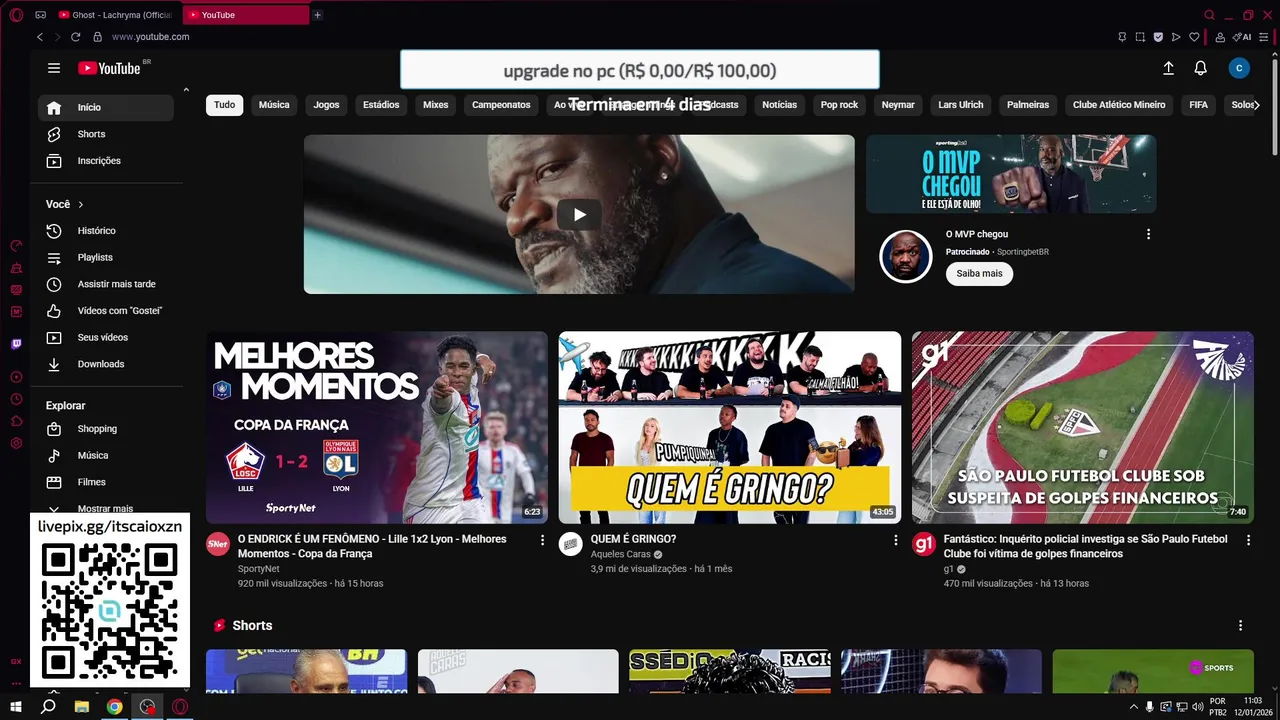1280x720 pixels.
Task: Open the Aqueles Caras channel link
Action: point(620,554)
